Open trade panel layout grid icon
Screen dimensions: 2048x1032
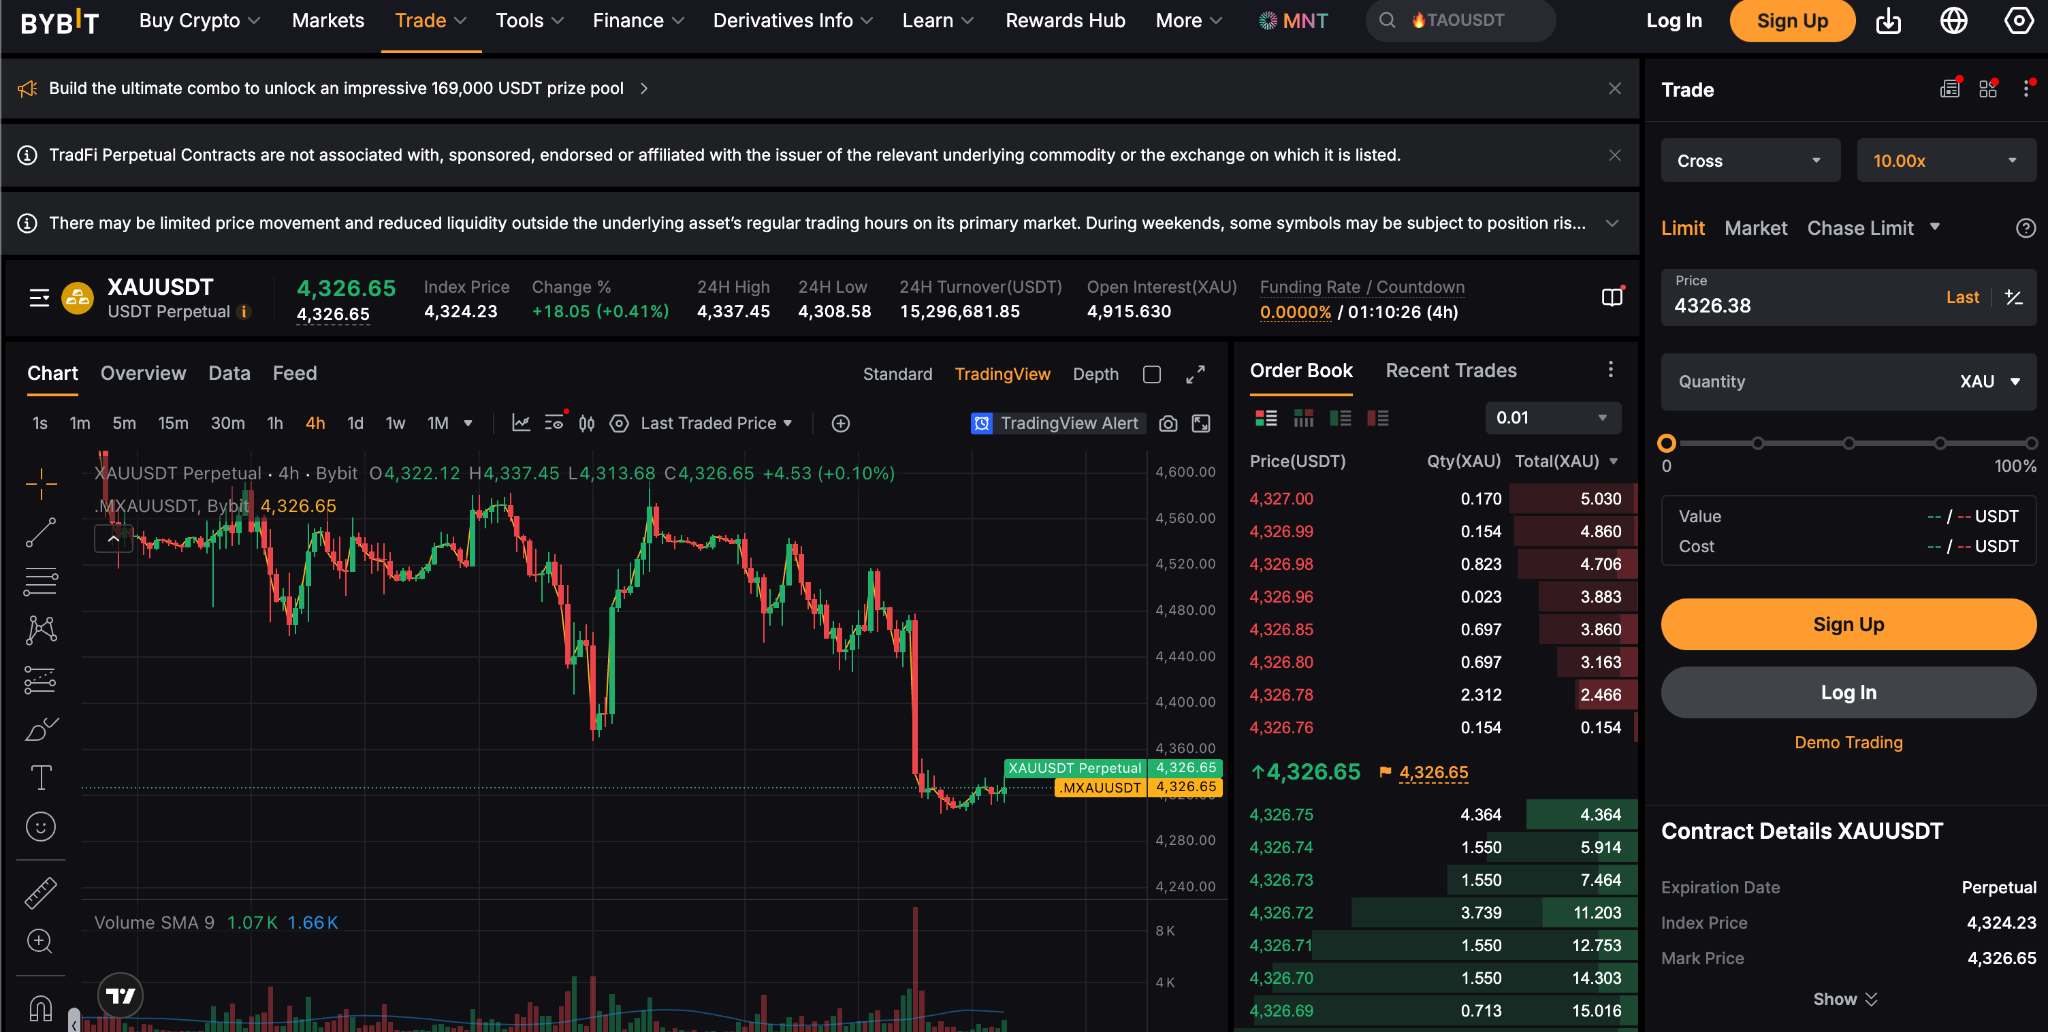click(x=1988, y=88)
